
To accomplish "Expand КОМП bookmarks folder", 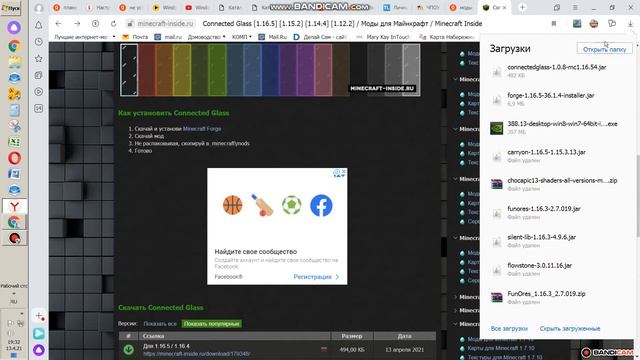I will click(x=241, y=37).
